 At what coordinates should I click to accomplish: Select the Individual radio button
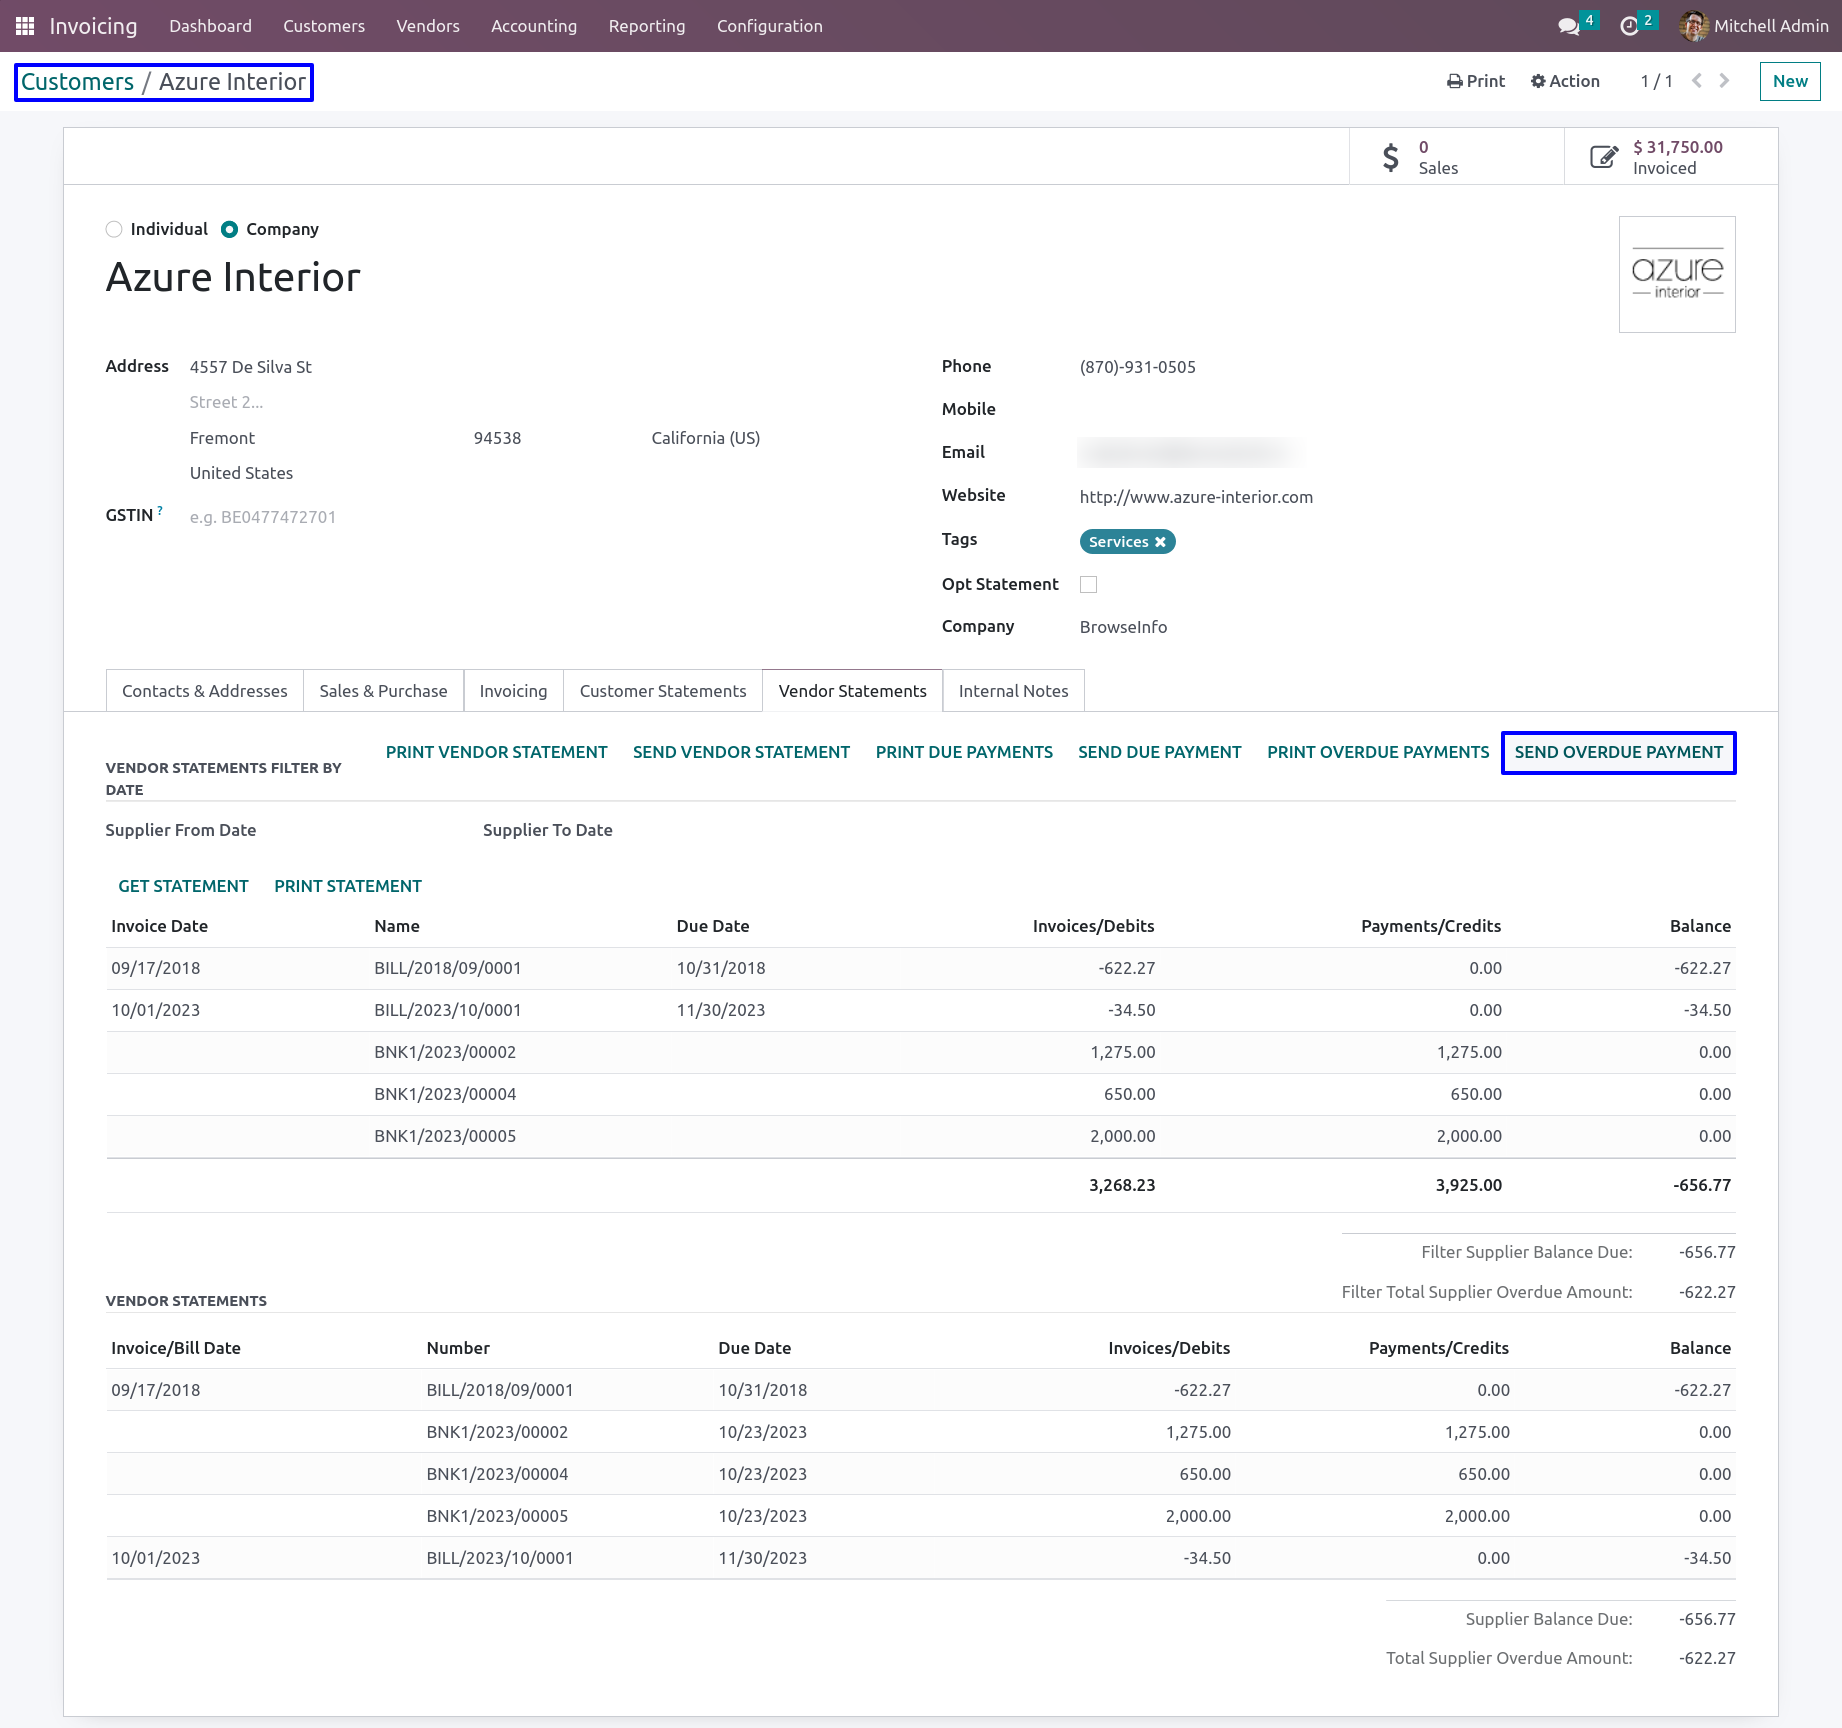tap(114, 229)
